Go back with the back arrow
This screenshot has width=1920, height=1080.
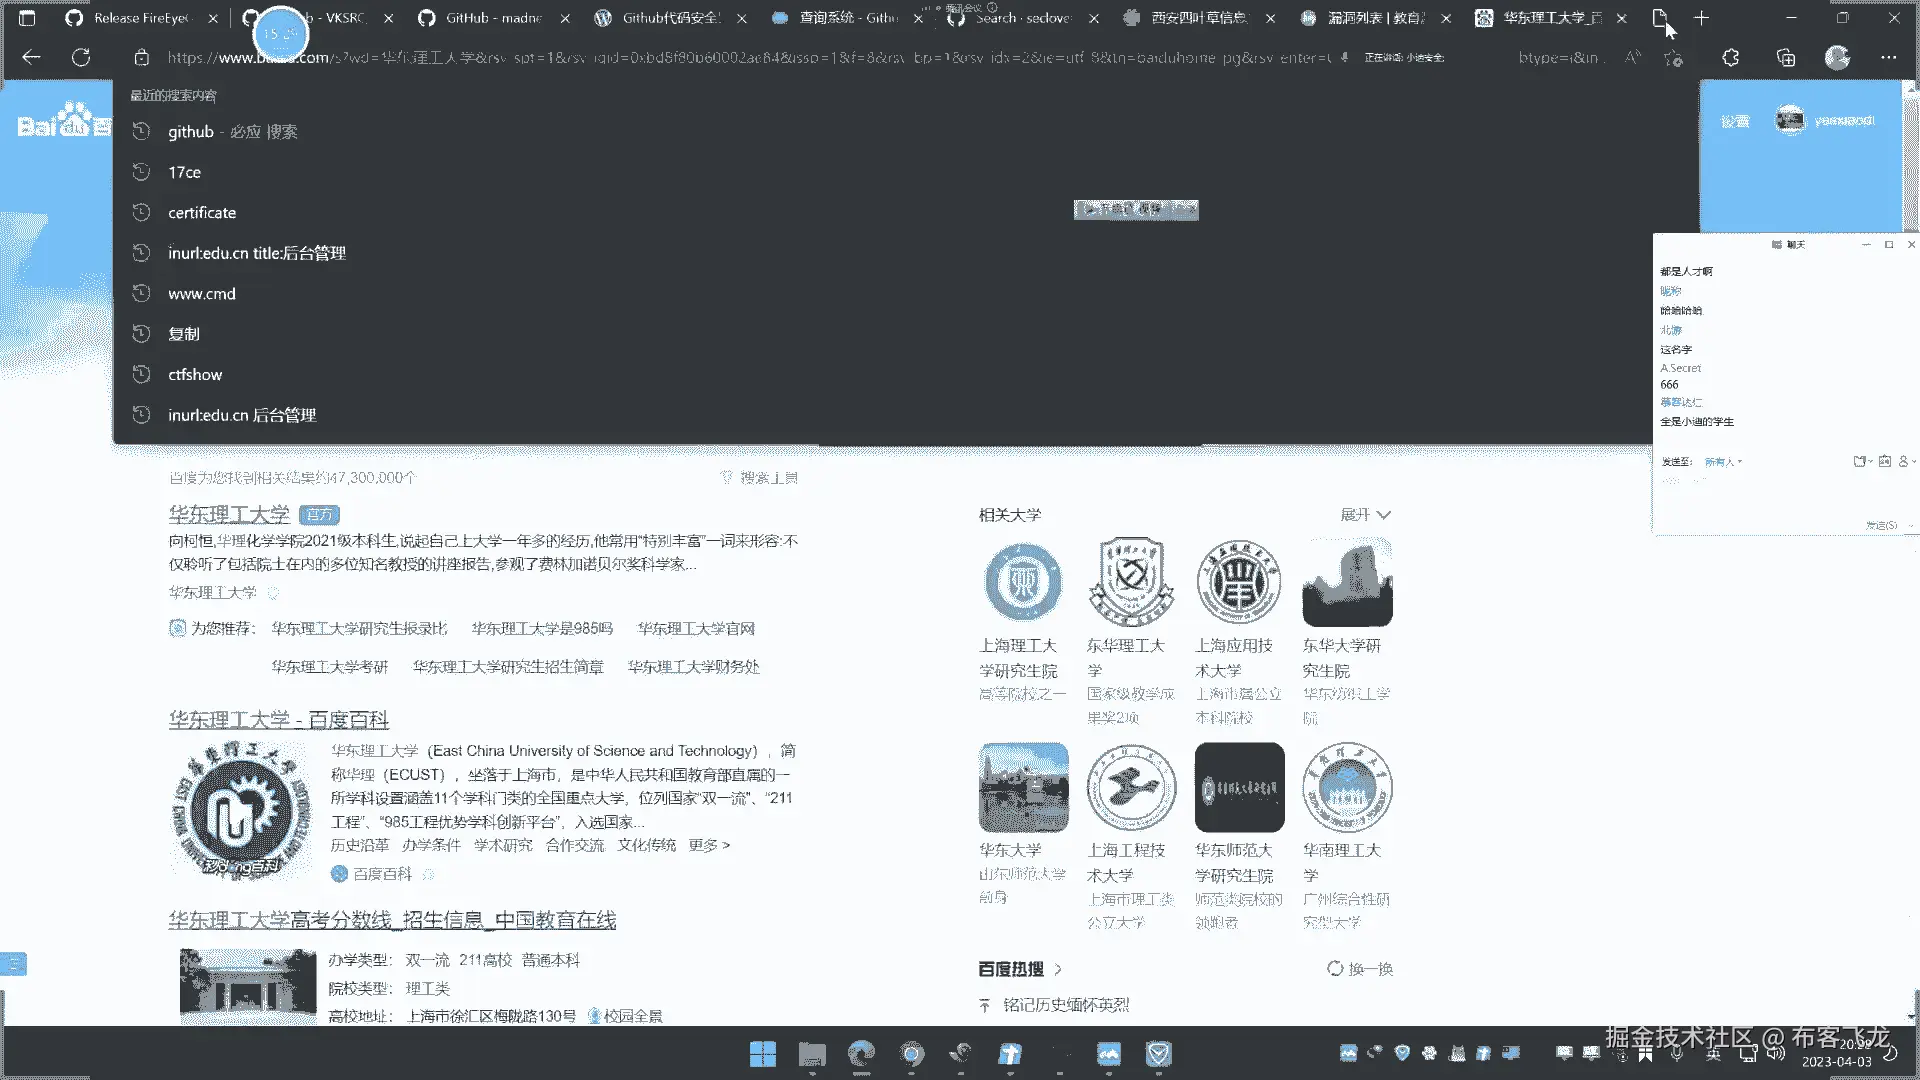pyautogui.click(x=31, y=58)
